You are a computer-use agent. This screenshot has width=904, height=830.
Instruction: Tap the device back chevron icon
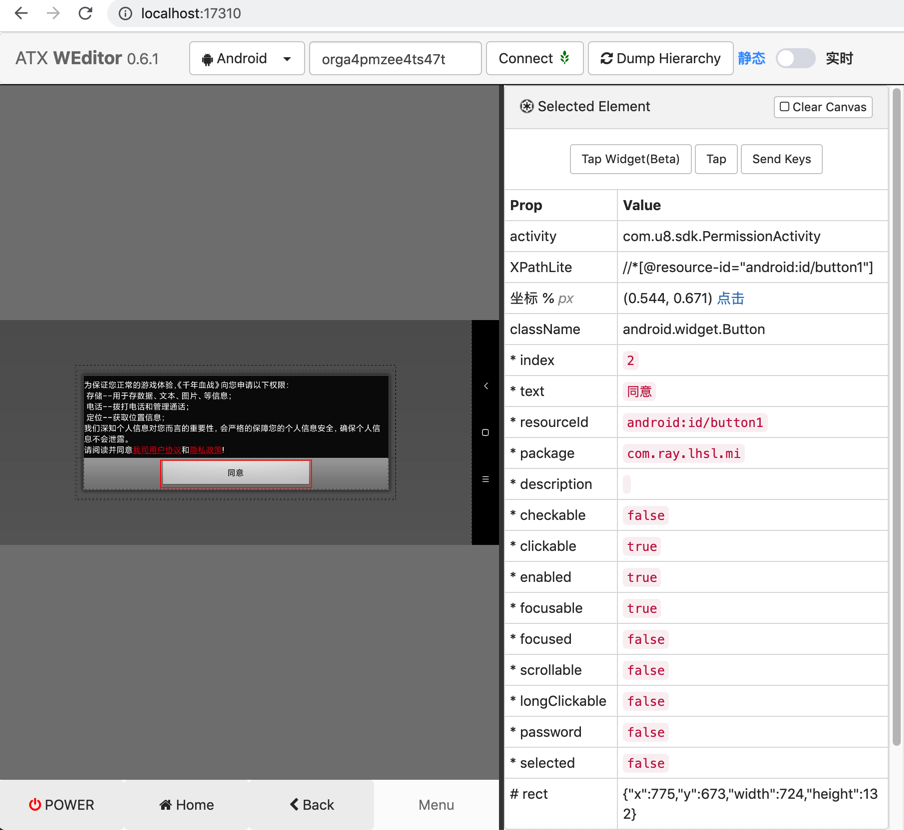click(x=485, y=386)
